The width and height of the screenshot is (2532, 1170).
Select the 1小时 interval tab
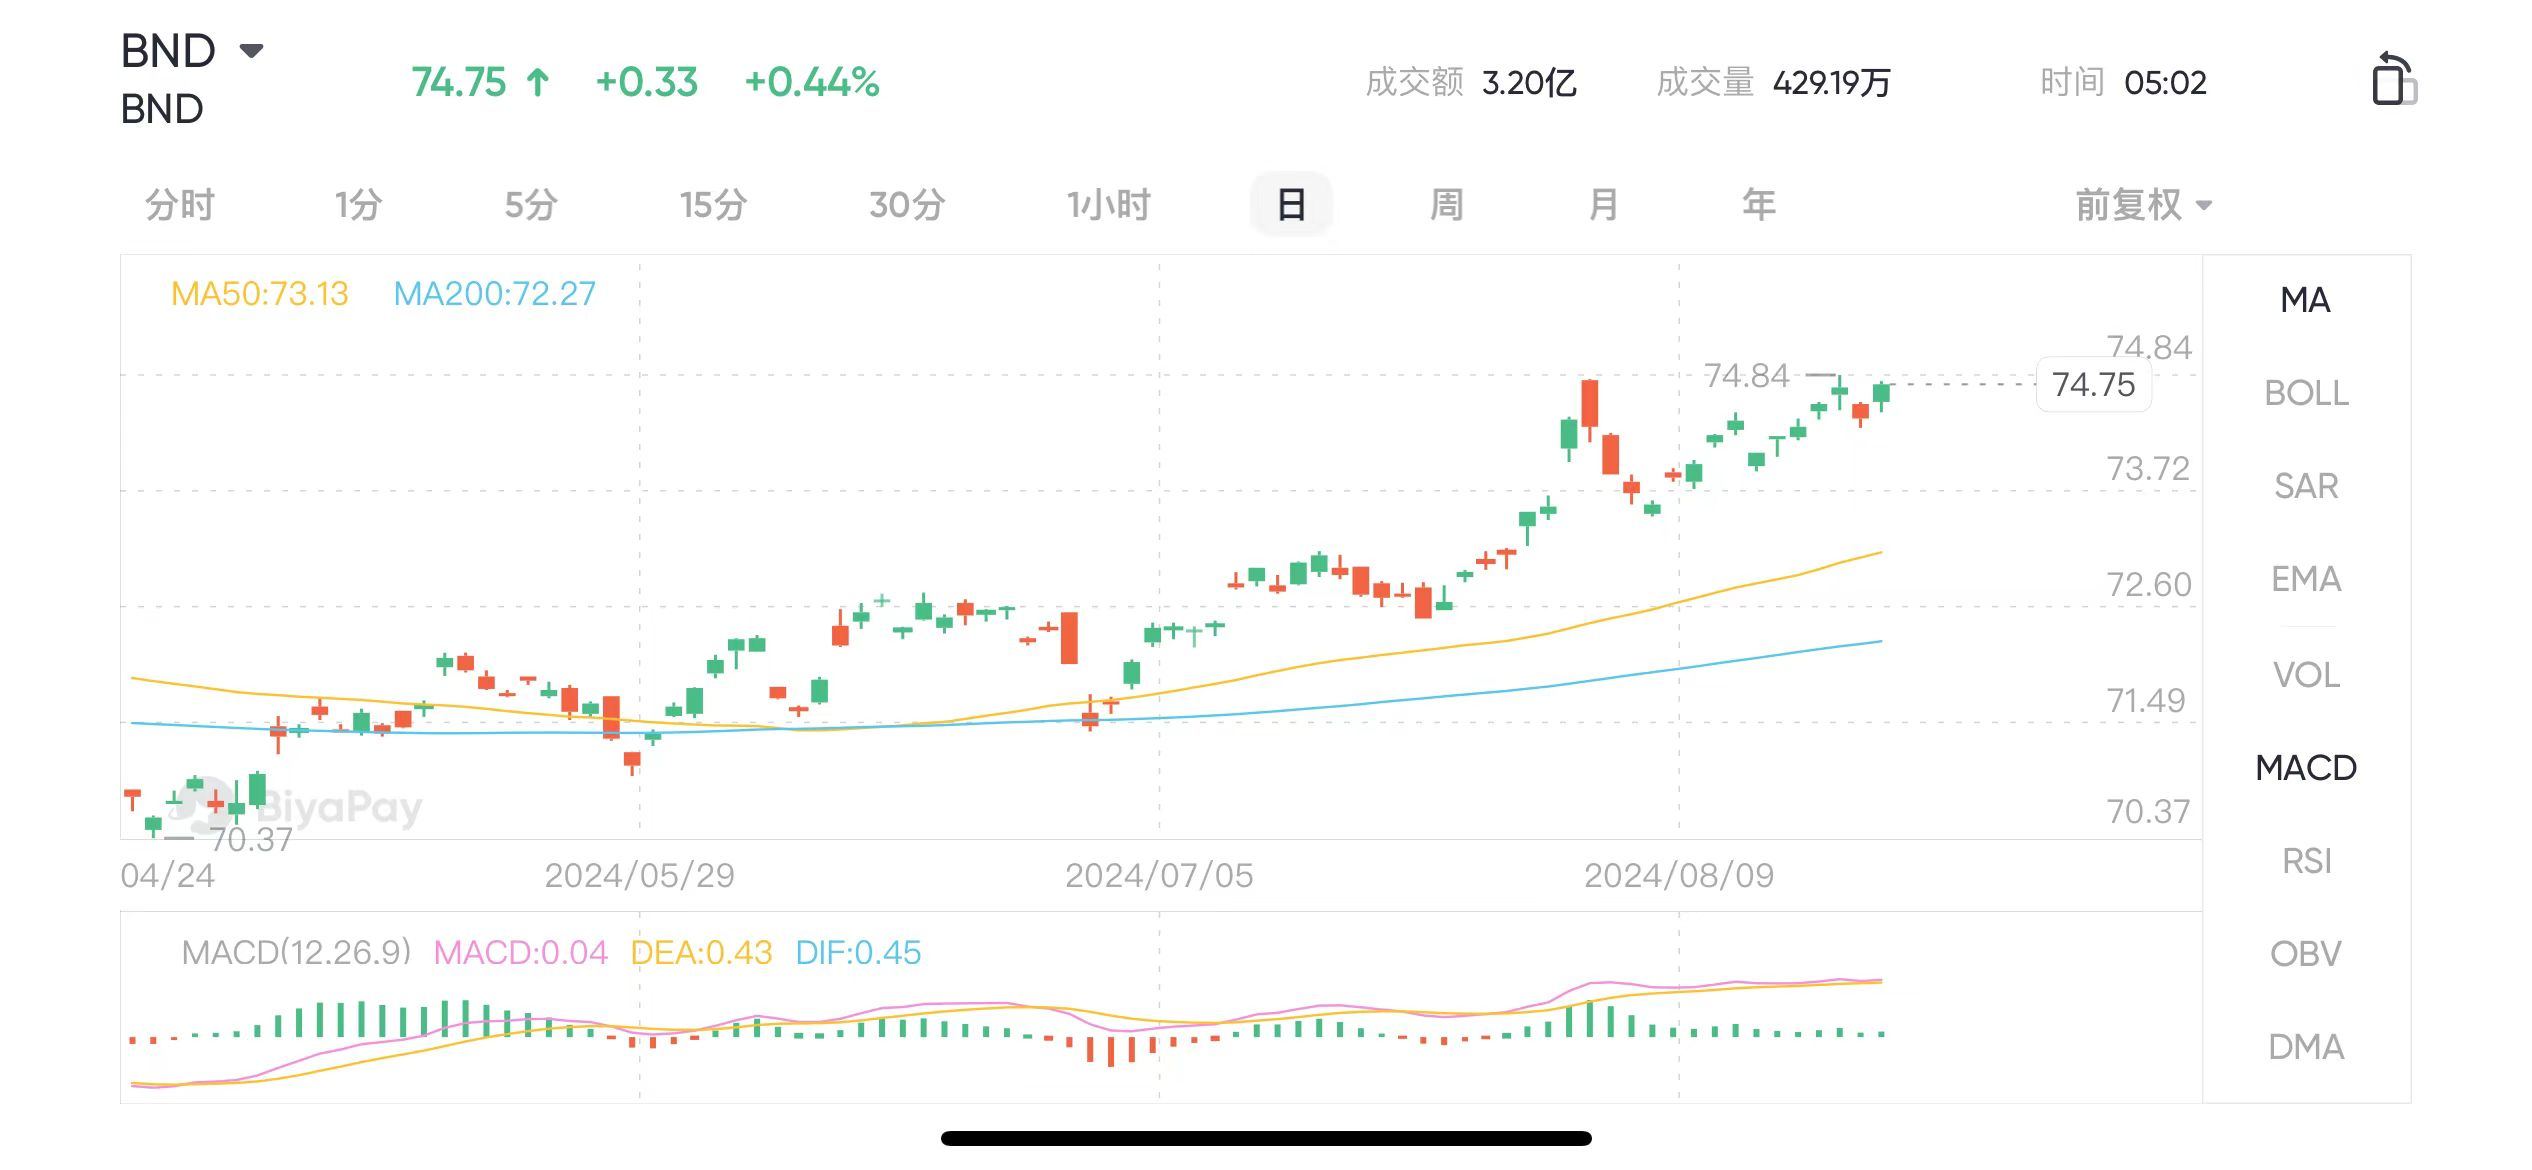[1108, 205]
